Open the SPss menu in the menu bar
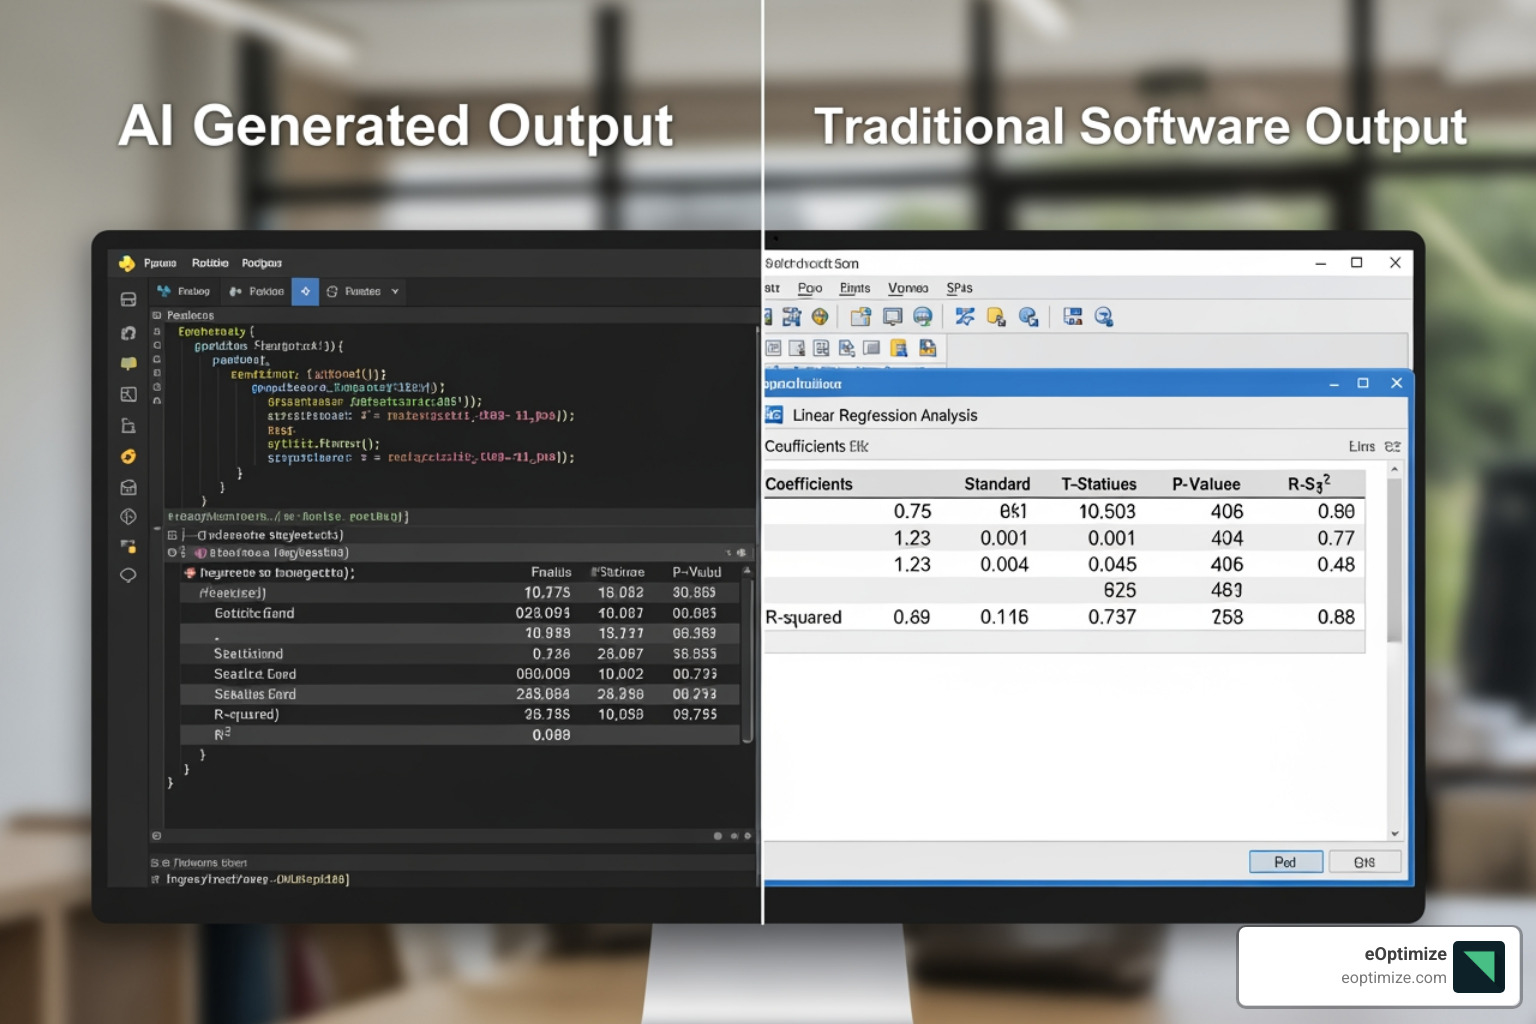1536x1024 pixels. pyautogui.click(x=959, y=288)
